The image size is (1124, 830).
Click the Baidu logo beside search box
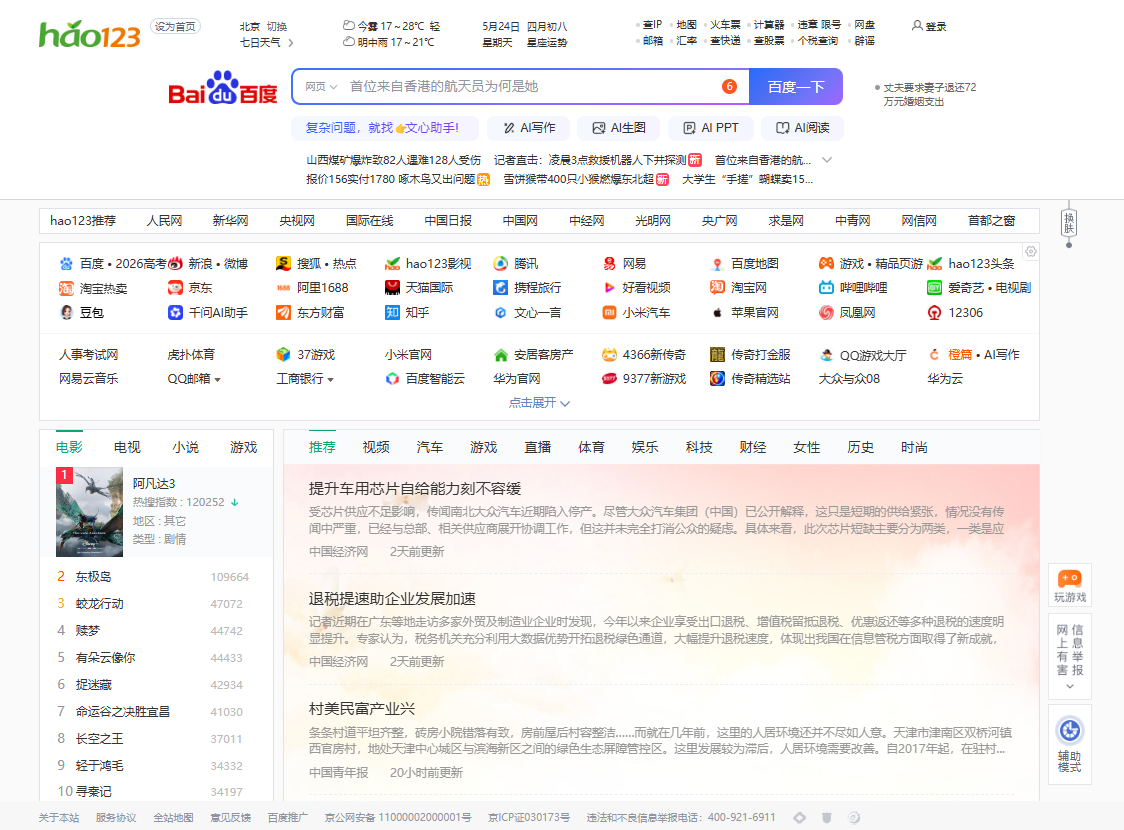pyautogui.click(x=222, y=87)
